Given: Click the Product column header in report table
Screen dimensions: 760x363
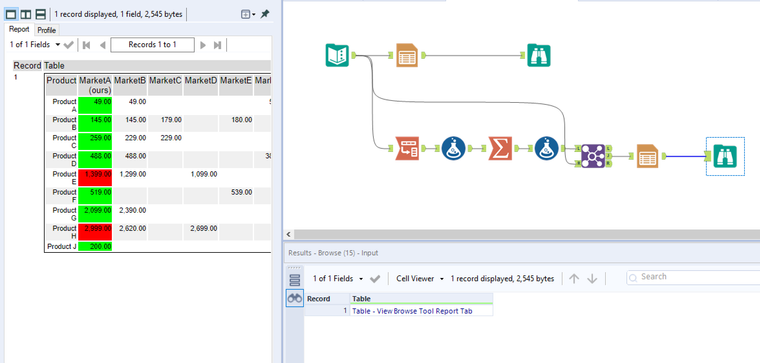Looking at the screenshot, I should [61, 85].
